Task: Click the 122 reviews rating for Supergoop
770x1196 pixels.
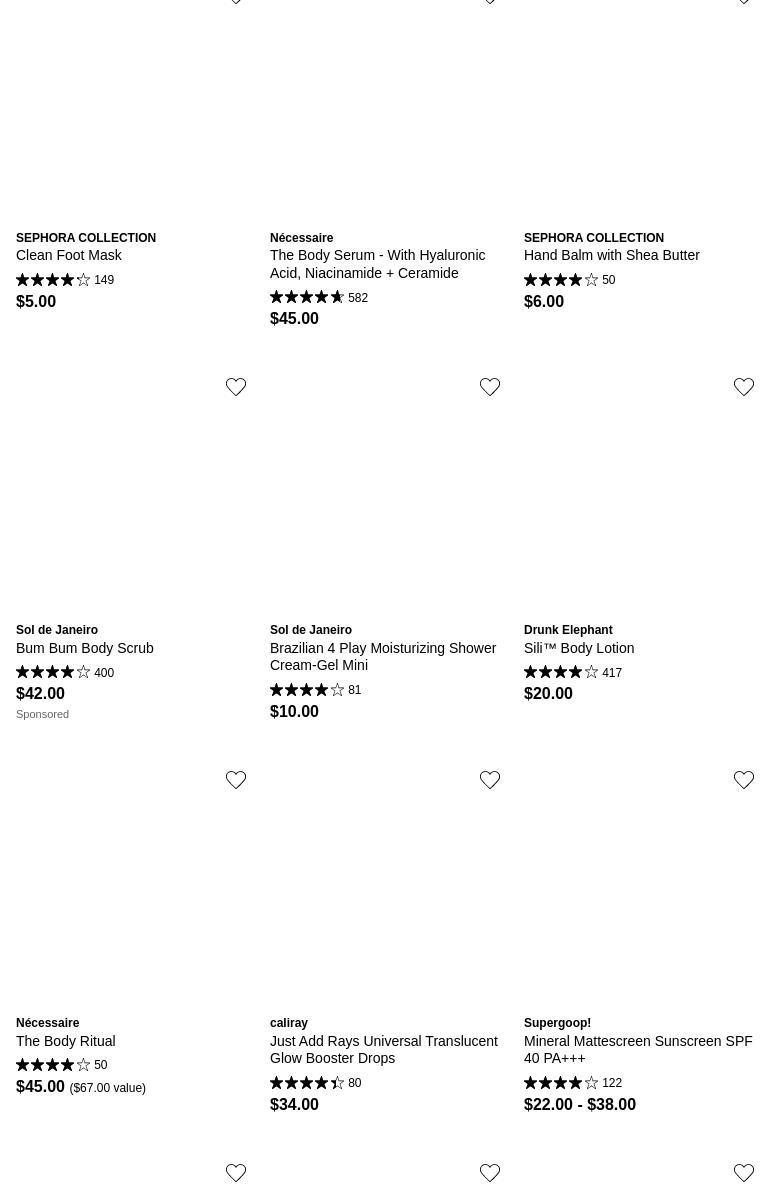Action: click(x=572, y=1083)
